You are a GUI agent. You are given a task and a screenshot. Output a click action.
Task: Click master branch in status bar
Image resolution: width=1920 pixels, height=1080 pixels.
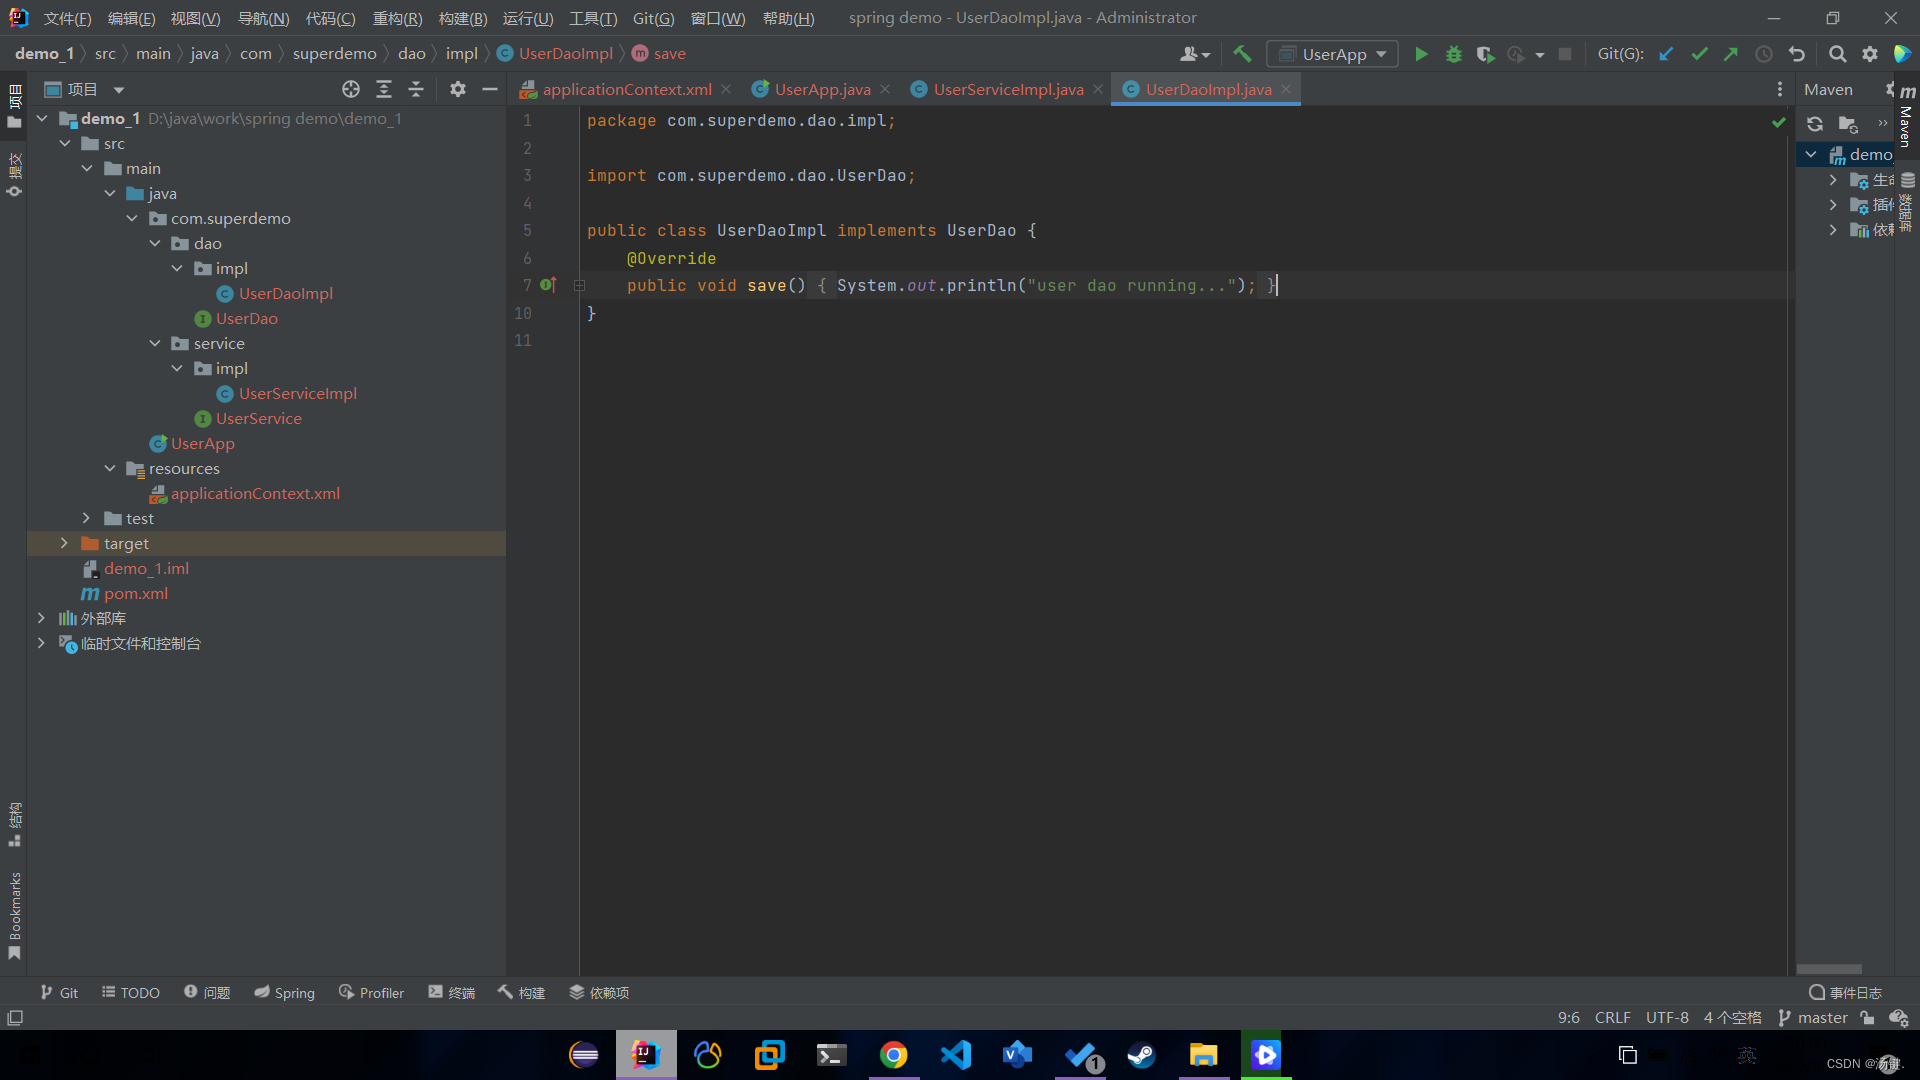pos(1813,1018)
